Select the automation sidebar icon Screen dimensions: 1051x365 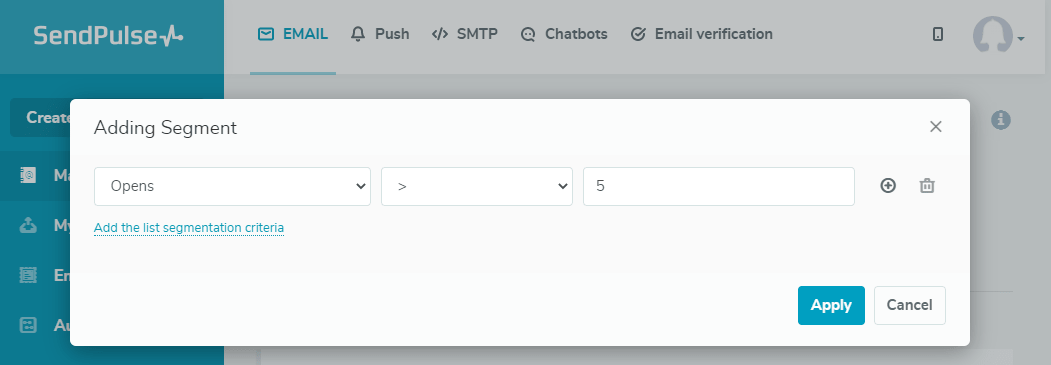[x=28, y=325]
